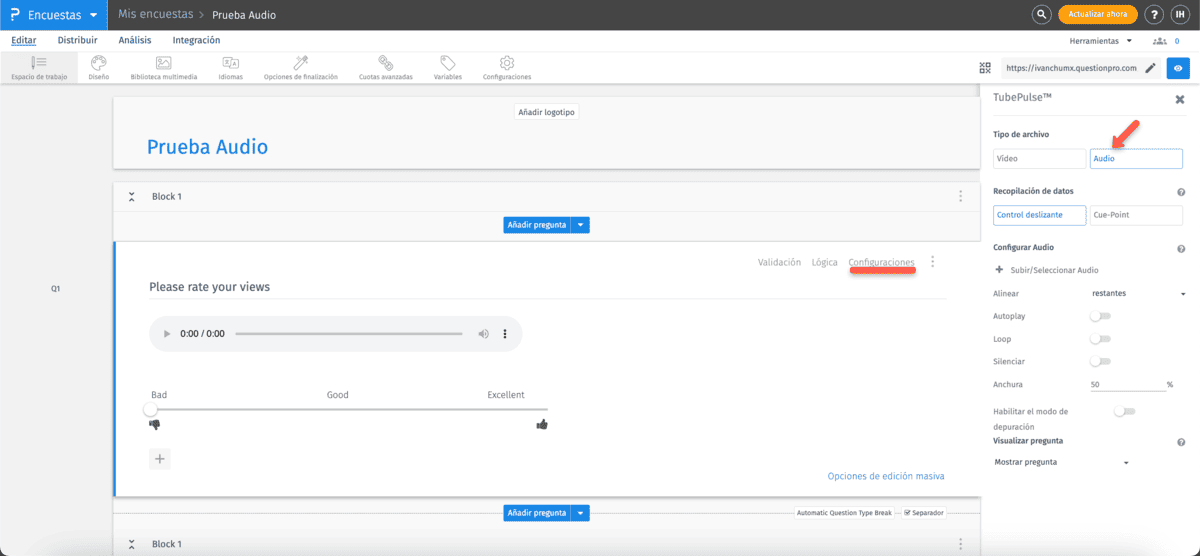Image resolution: width=1200 pixels, height=556 pixels.
Task: Open Configurar Audio help icon
Action: (1181, 249)
